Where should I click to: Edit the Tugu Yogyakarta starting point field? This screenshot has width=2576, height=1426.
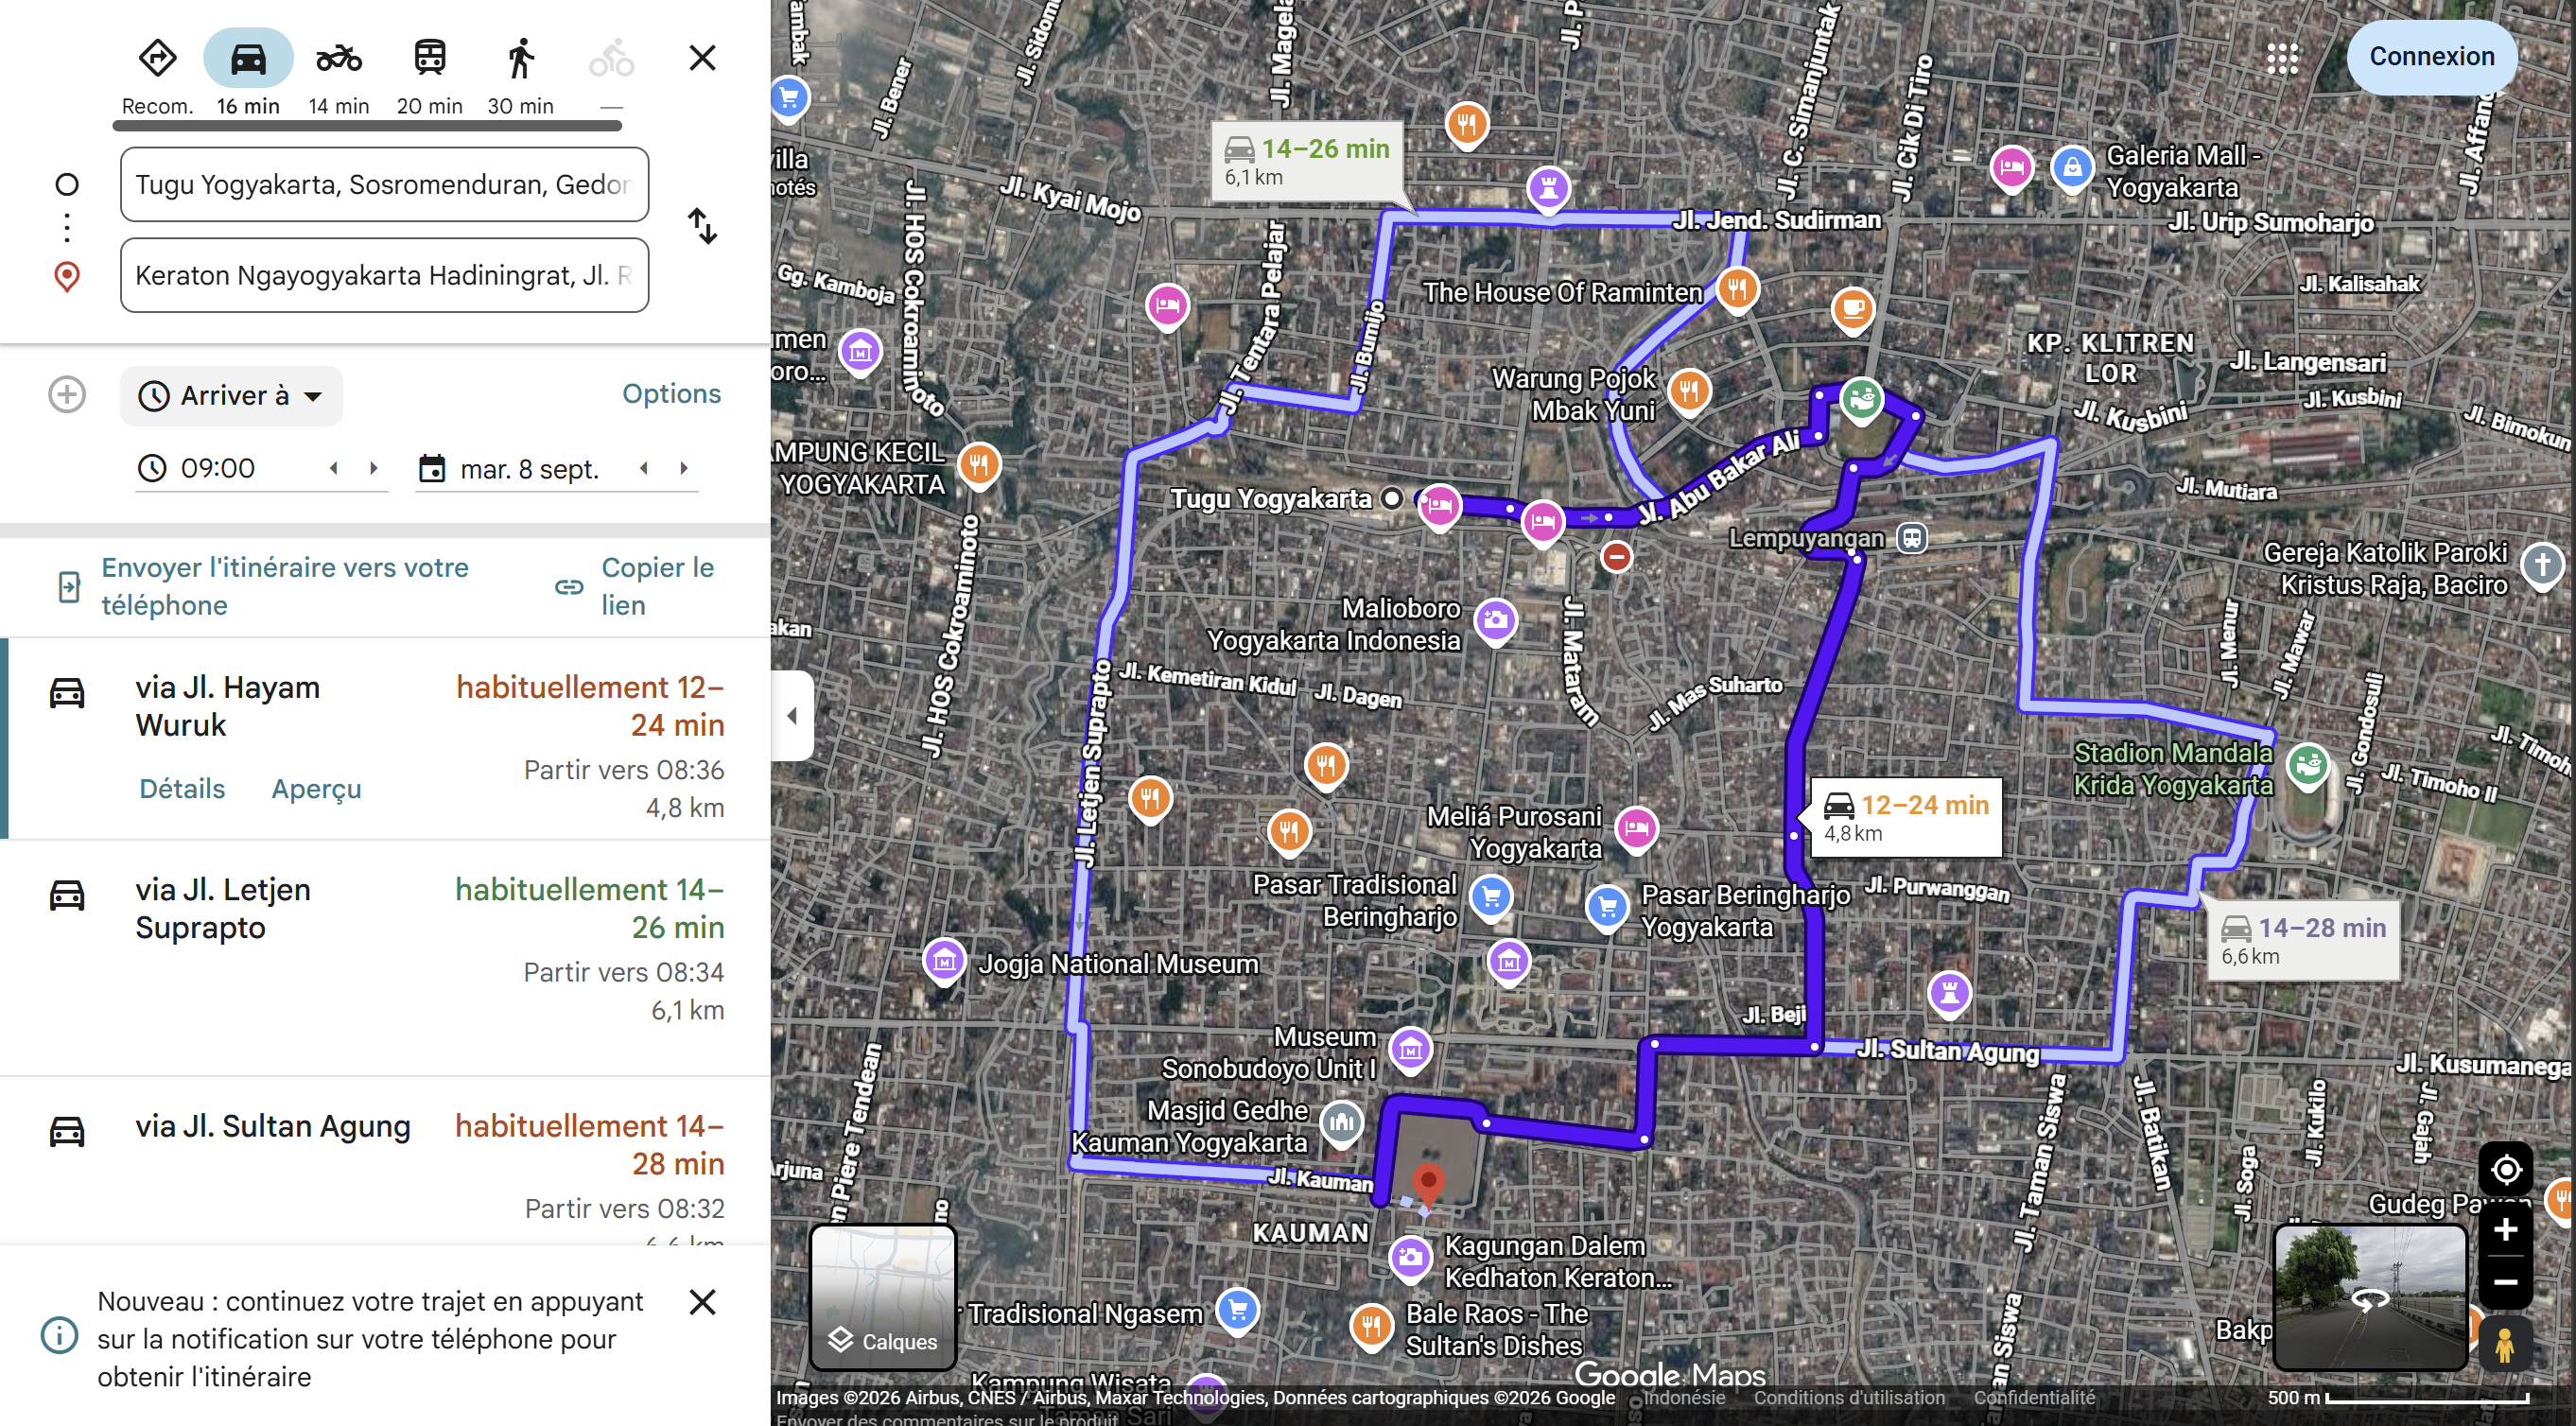384,184
